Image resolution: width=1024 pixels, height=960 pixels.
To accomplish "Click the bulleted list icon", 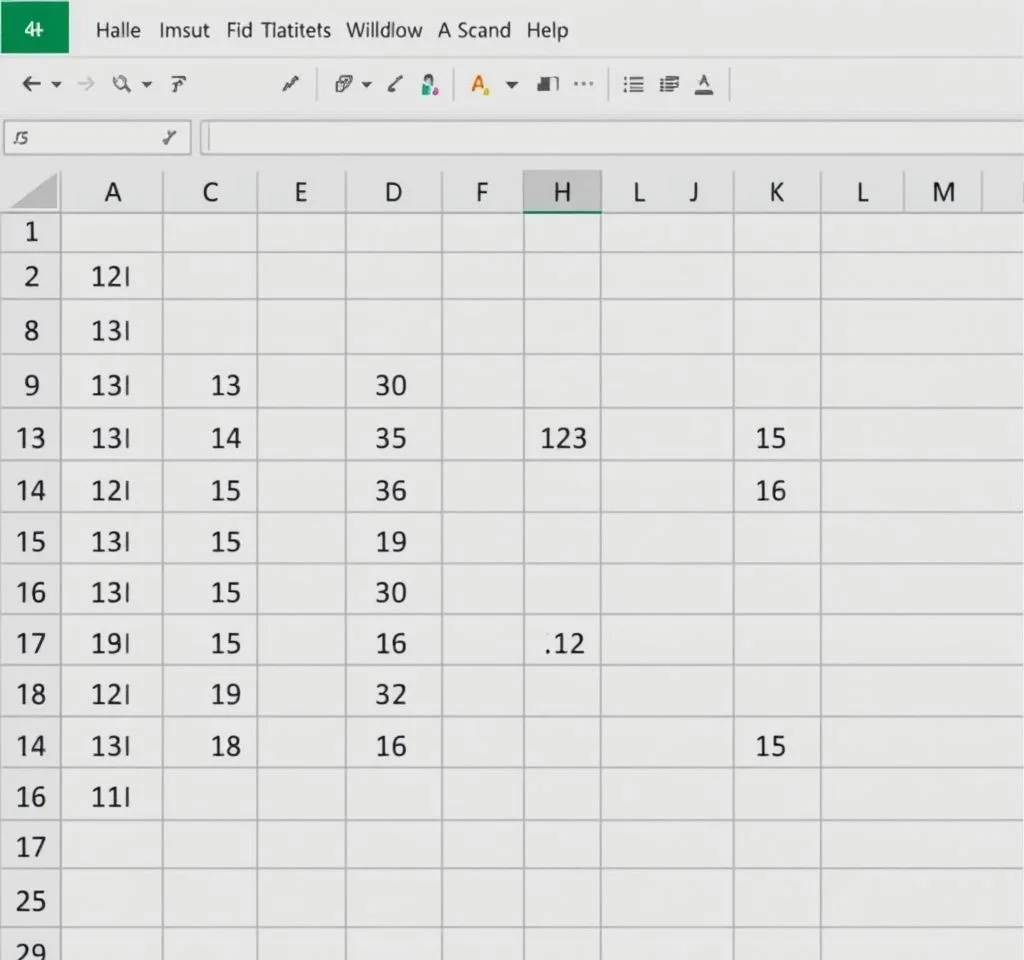I will pos(633,85).
